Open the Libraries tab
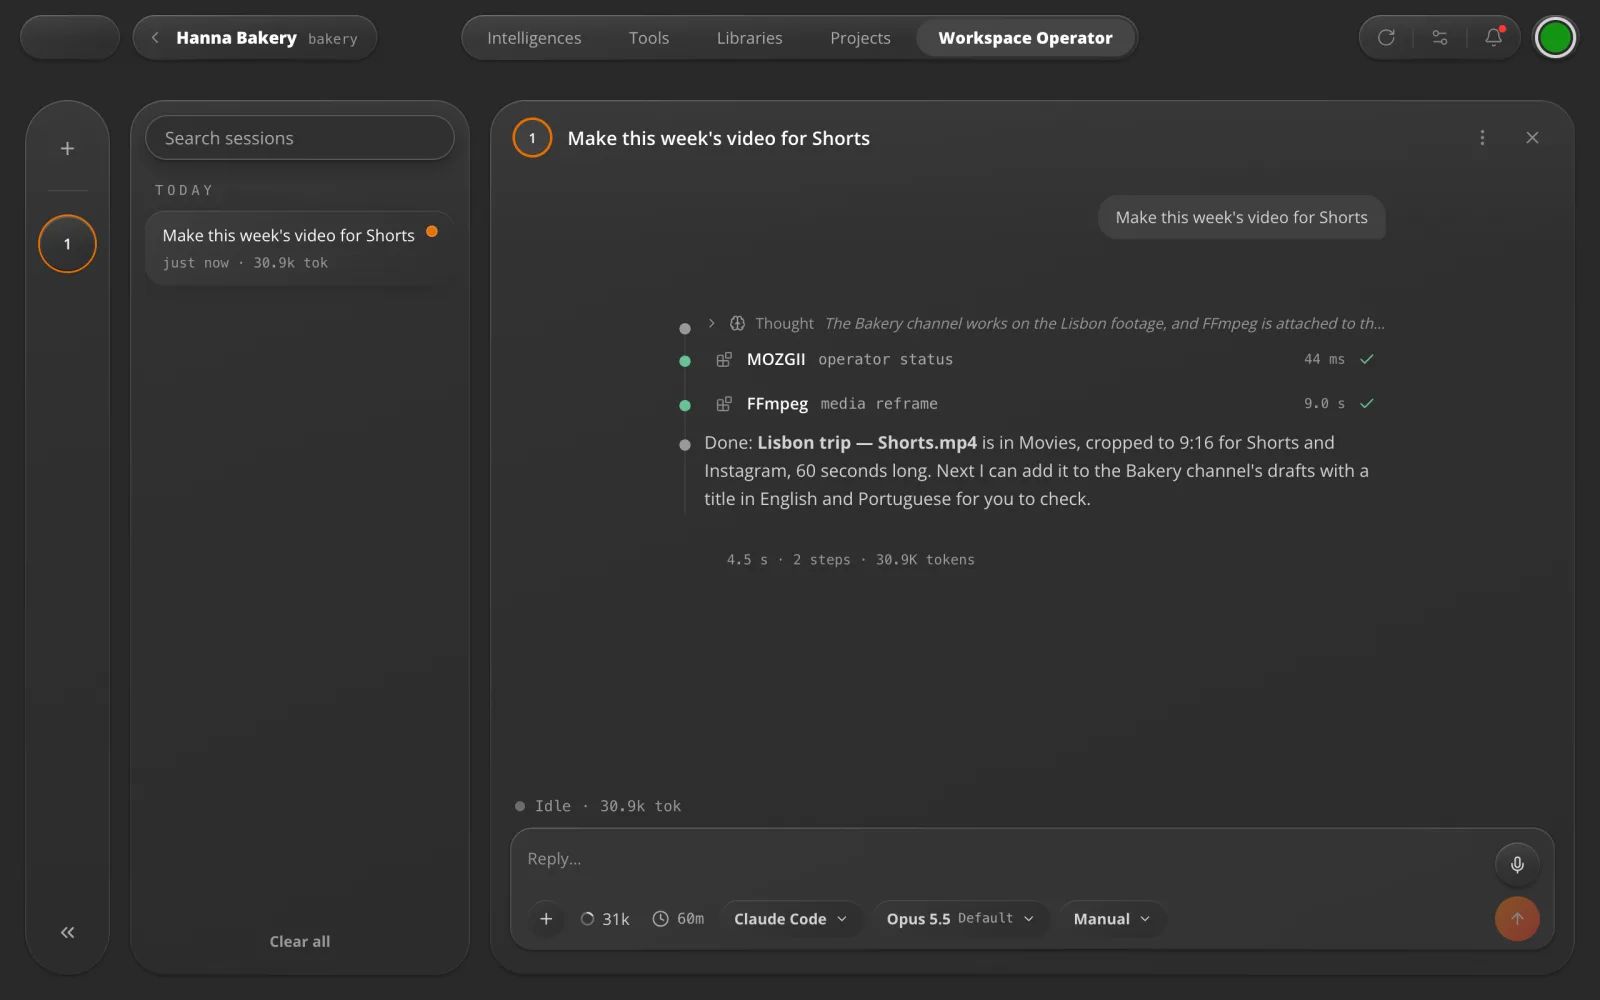The image size is (1600, 1000). pyautogui.click(x=749, y=38)
